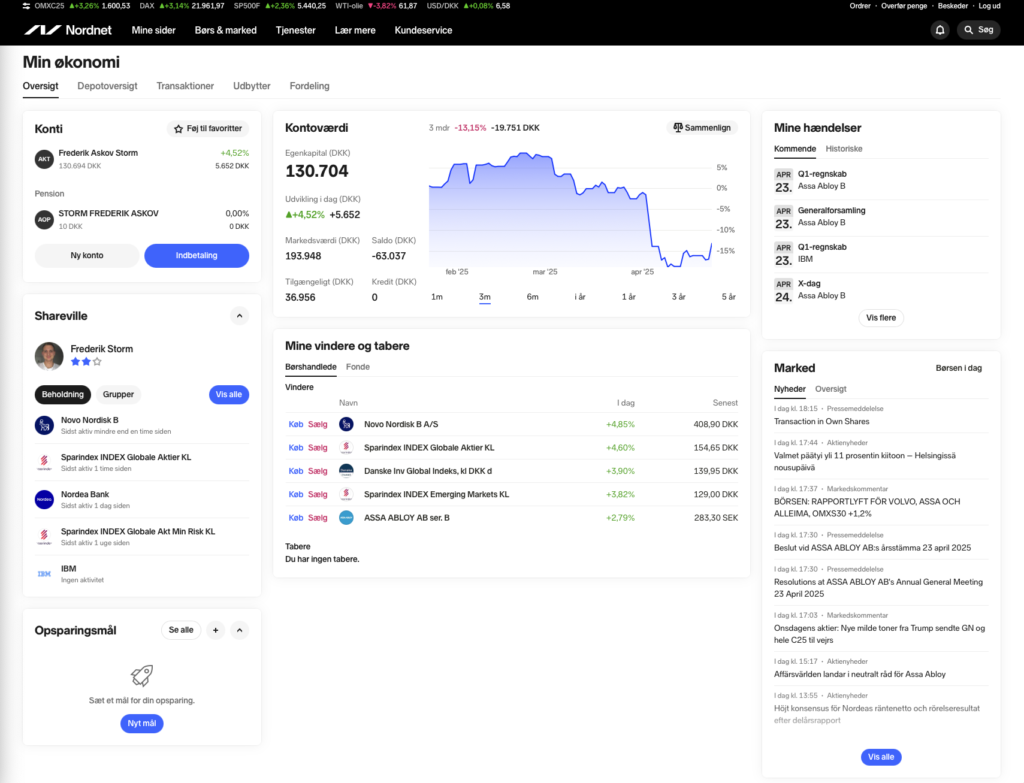Click Frederik Storm's profile picture
Image resolution: width=1024 pixels, height=783 pixels.
[x=48, y=356]
